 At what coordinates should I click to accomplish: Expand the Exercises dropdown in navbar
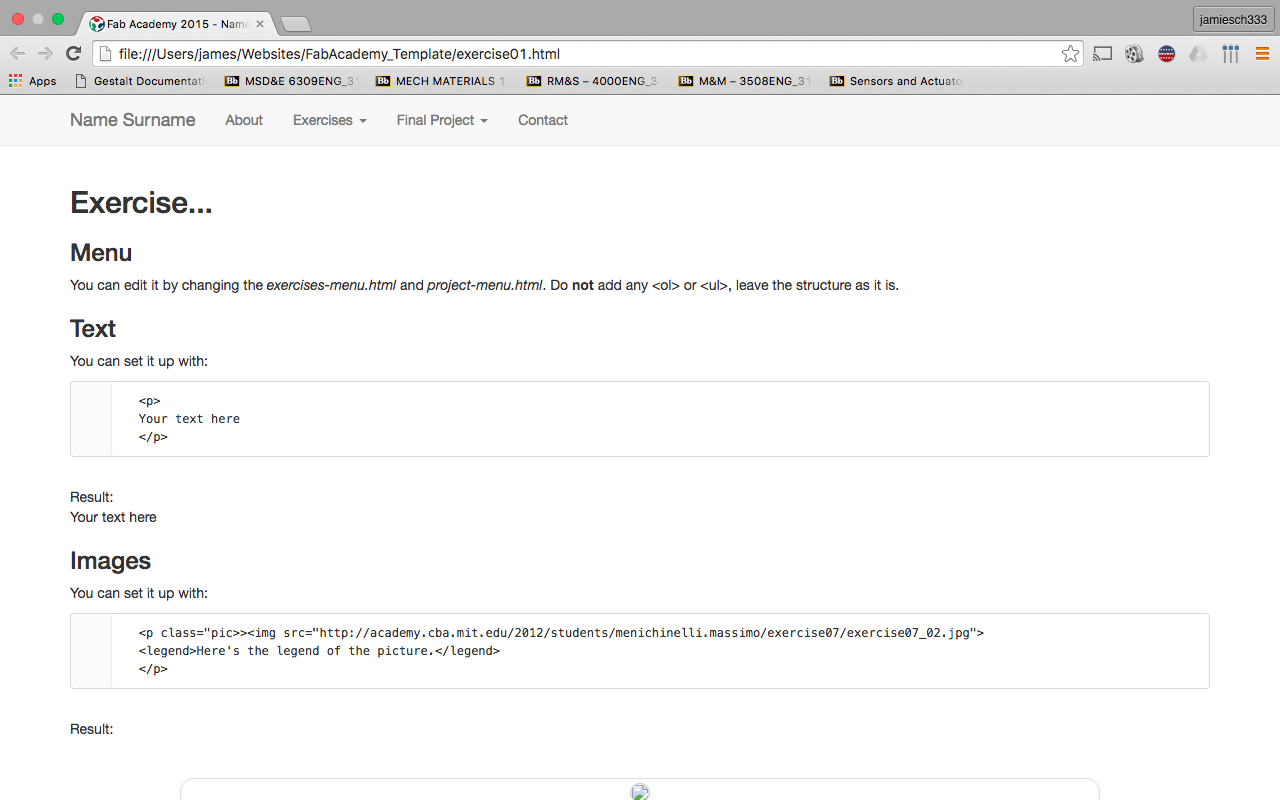click(329, 120)
